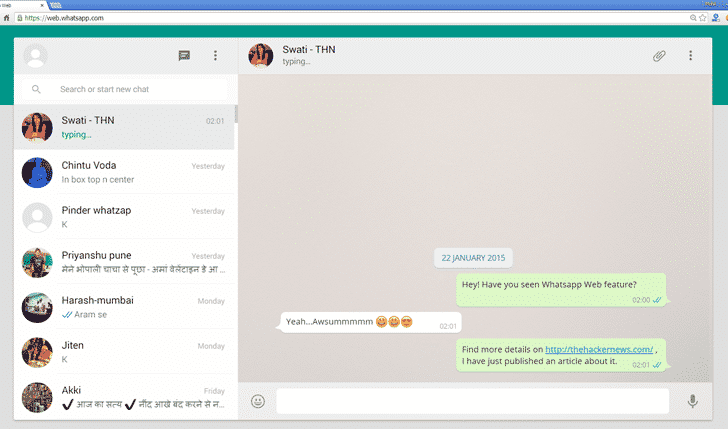The image size is (728, 429).
Task: Click the attach file paperclip icon
Action: click(659, 56)
